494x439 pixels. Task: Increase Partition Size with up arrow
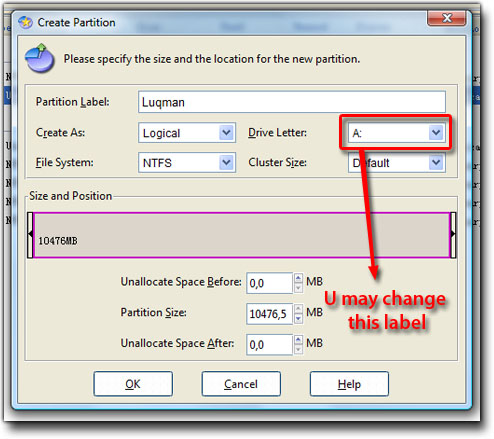[298, 309]
